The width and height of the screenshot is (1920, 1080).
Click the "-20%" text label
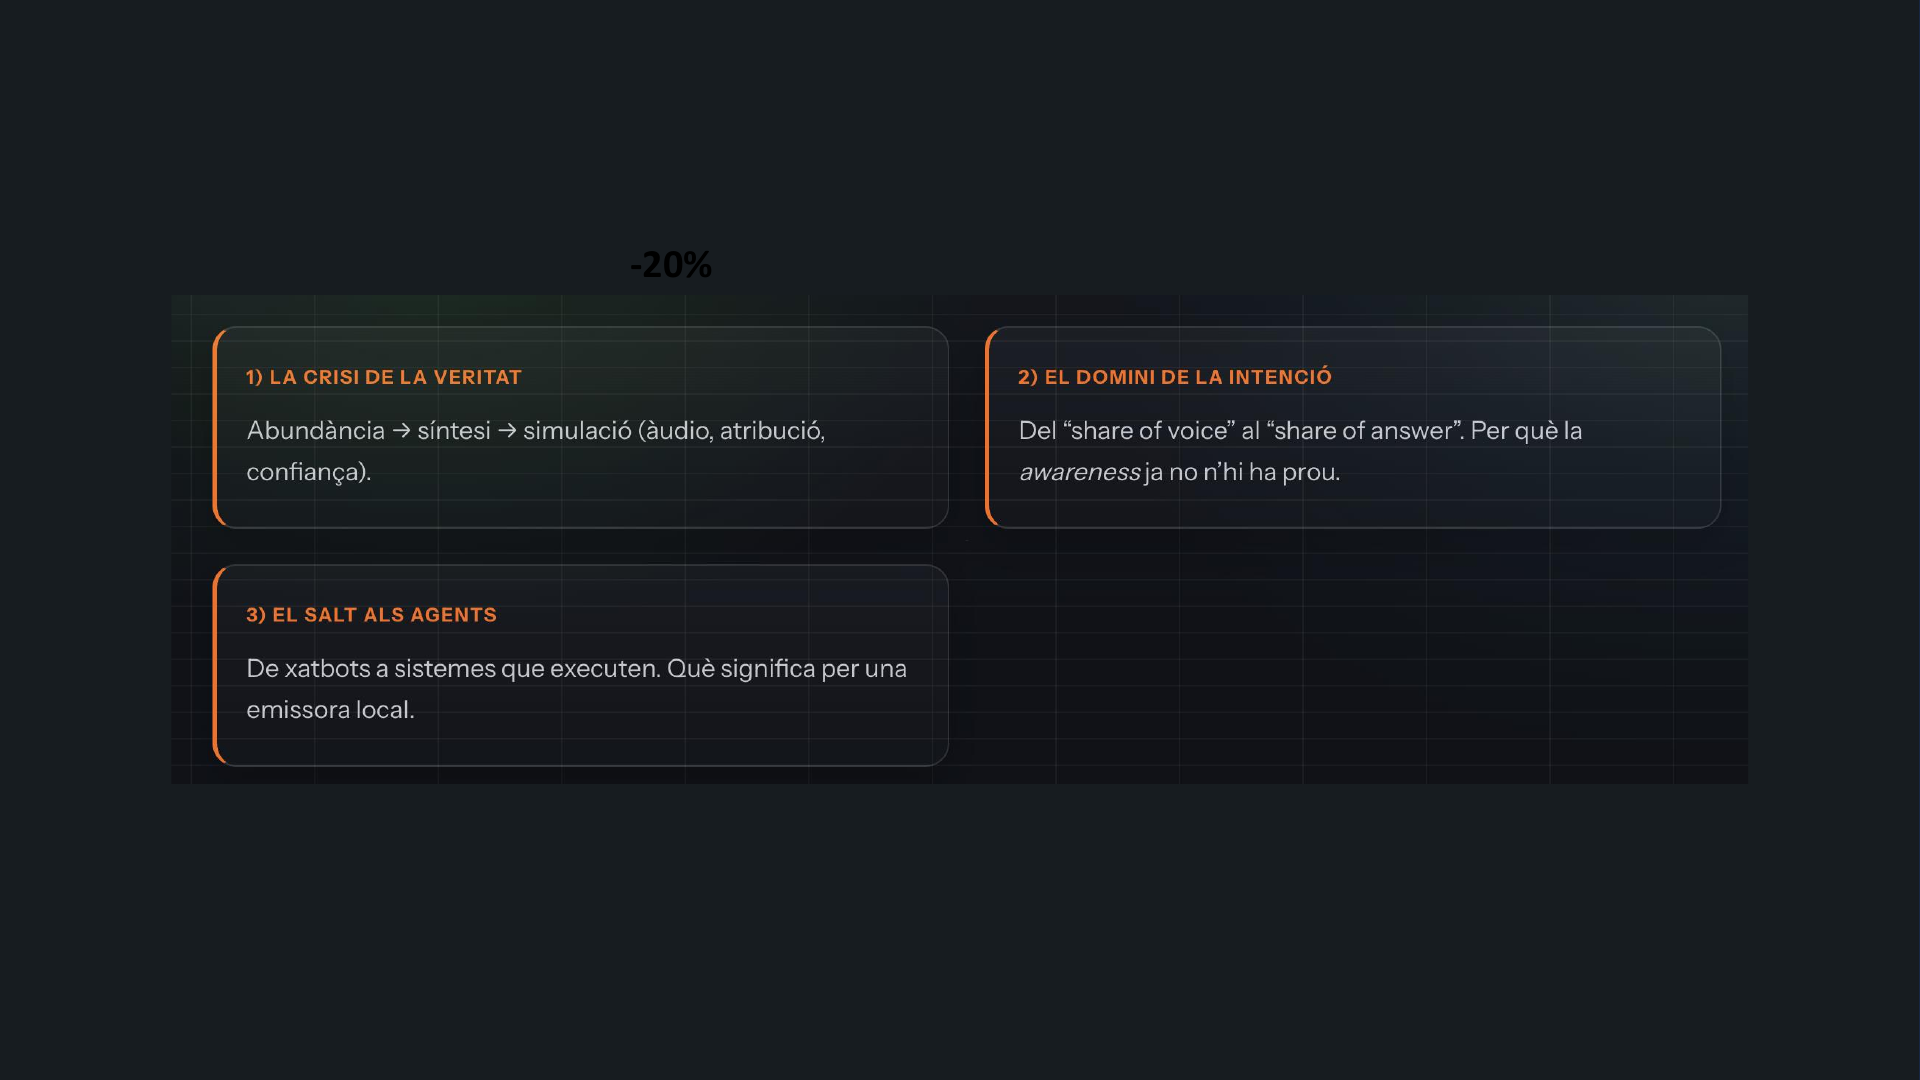point(670,265)
